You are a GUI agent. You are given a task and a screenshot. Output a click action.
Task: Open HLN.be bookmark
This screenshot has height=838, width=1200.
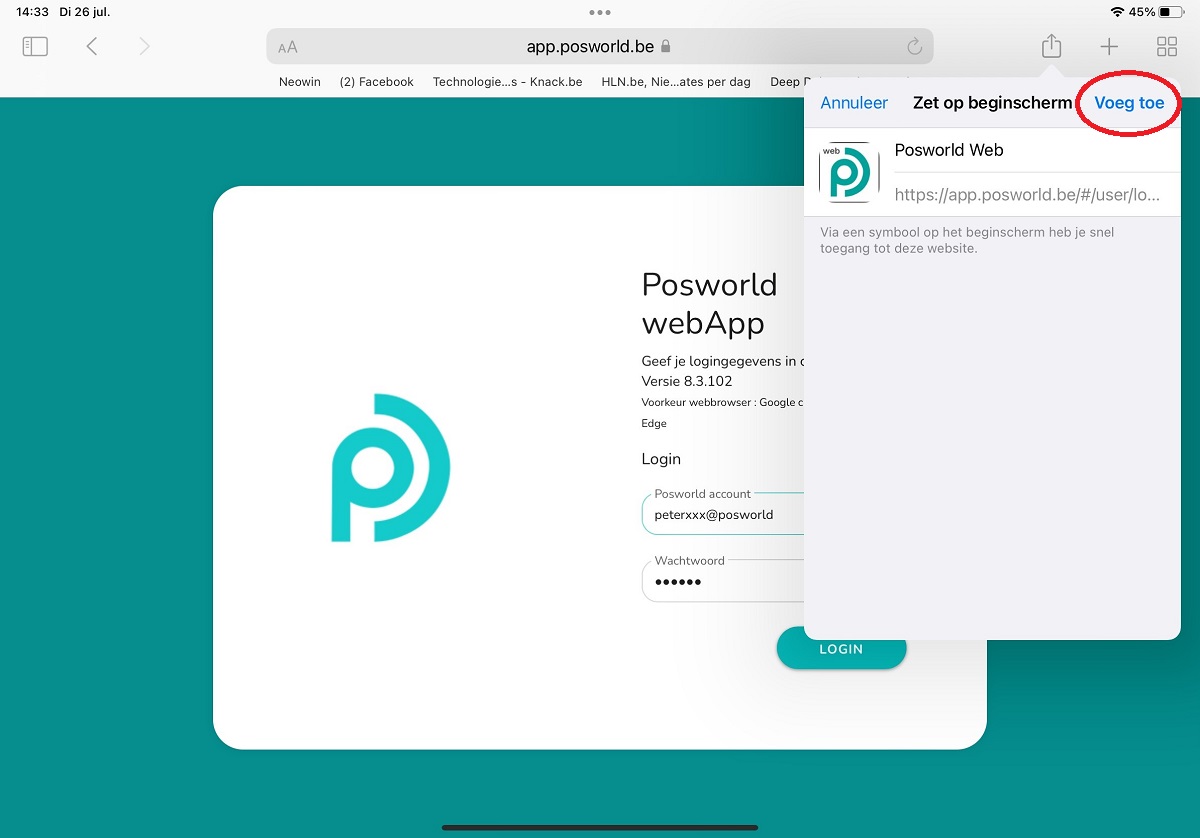tap(676, 82)
